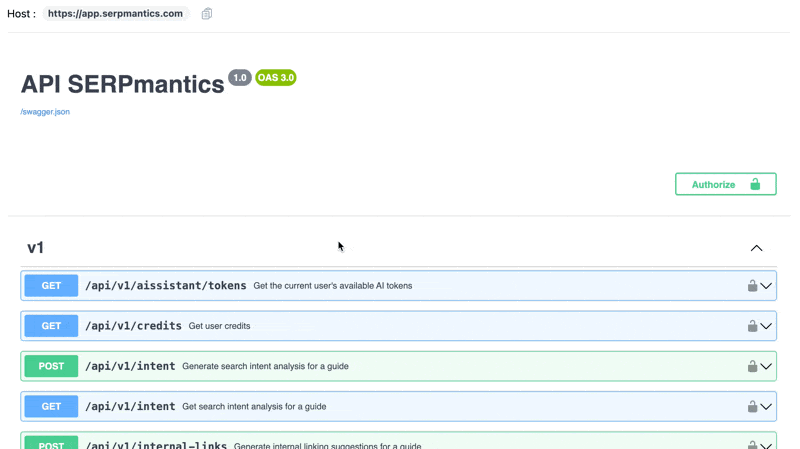Viewport: 800px width, 449px height.
Task: Click the GET badge for aissistant/tokens
Action: click(51, 286)
